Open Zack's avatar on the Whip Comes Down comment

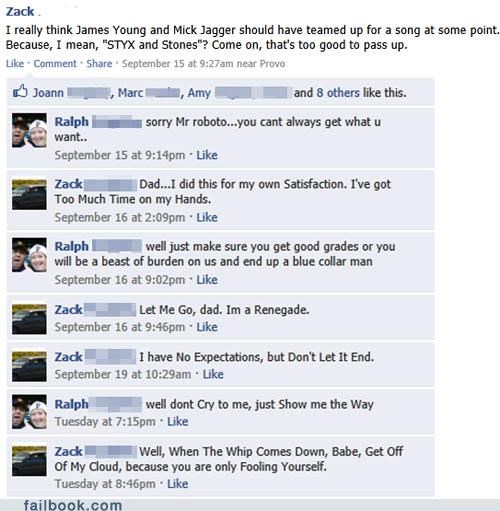pyautogui.click(x=29, y=461)
